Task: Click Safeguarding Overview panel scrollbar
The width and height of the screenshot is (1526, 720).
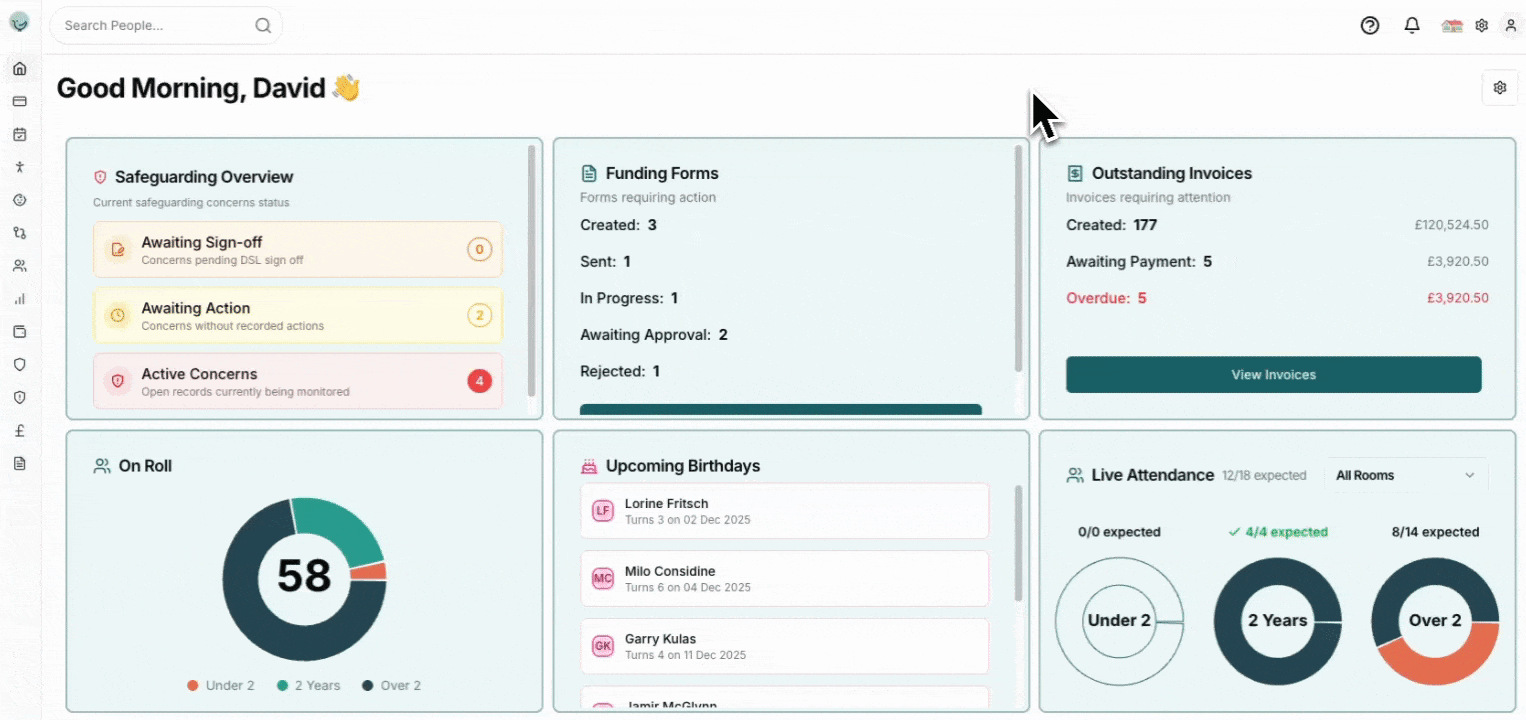Action: coord(531,271)
